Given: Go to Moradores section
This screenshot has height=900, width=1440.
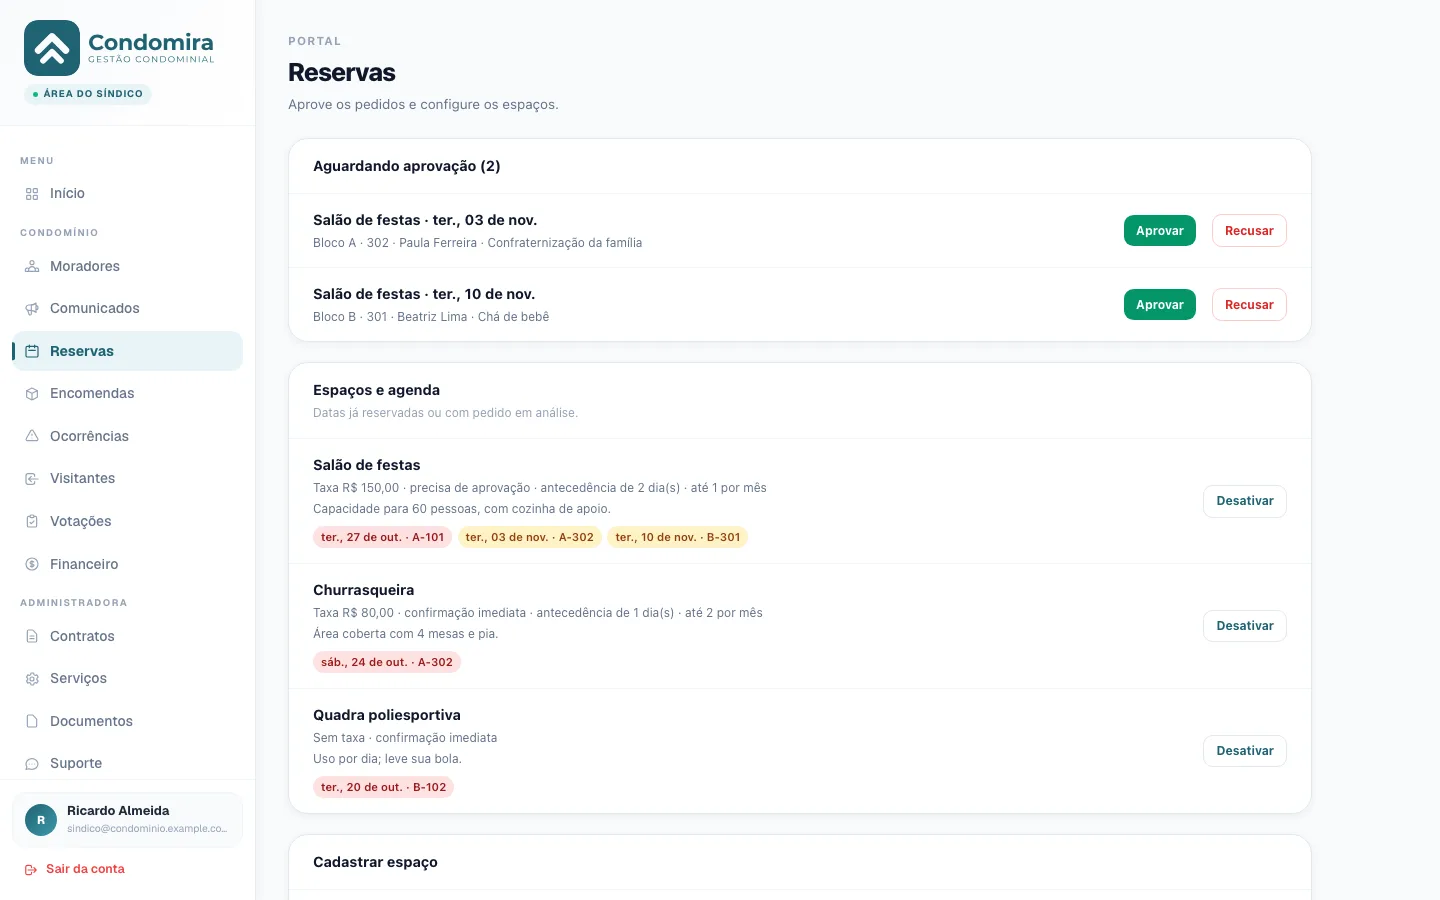Looking at the screenshot, I should (x=127, y=267).
